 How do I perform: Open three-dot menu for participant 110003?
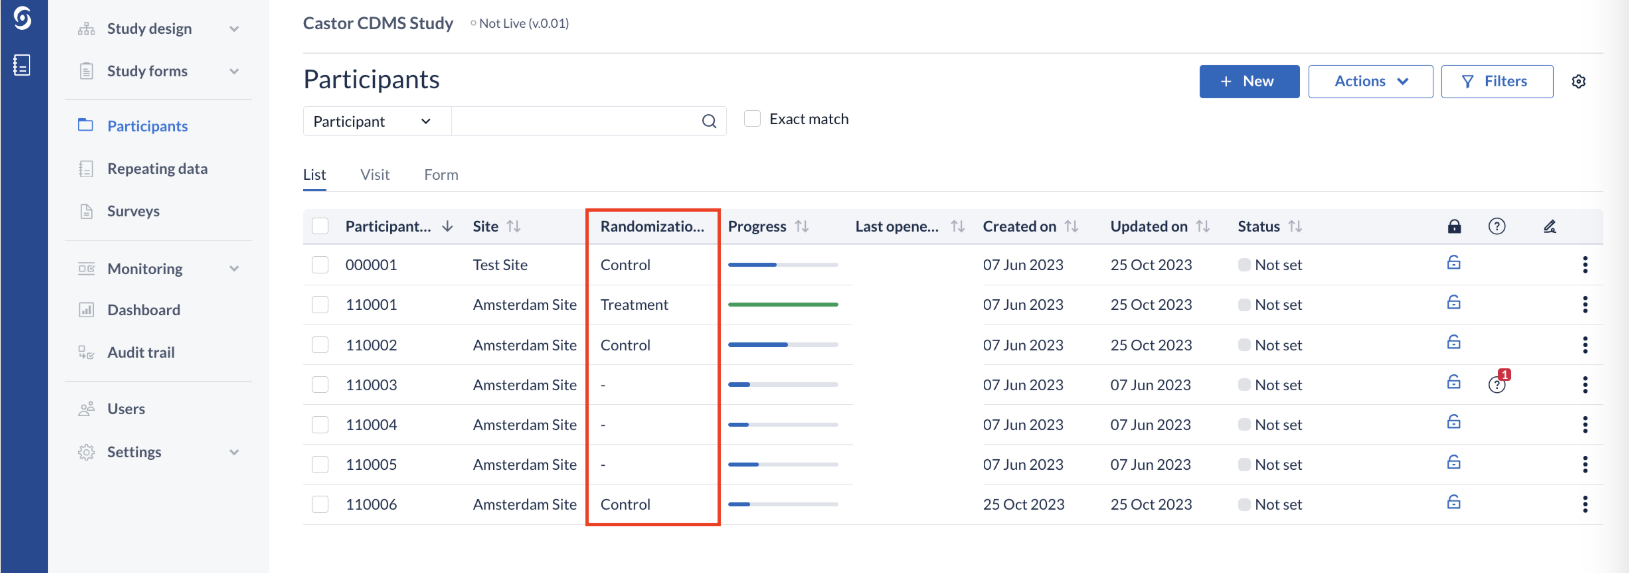1585,385
